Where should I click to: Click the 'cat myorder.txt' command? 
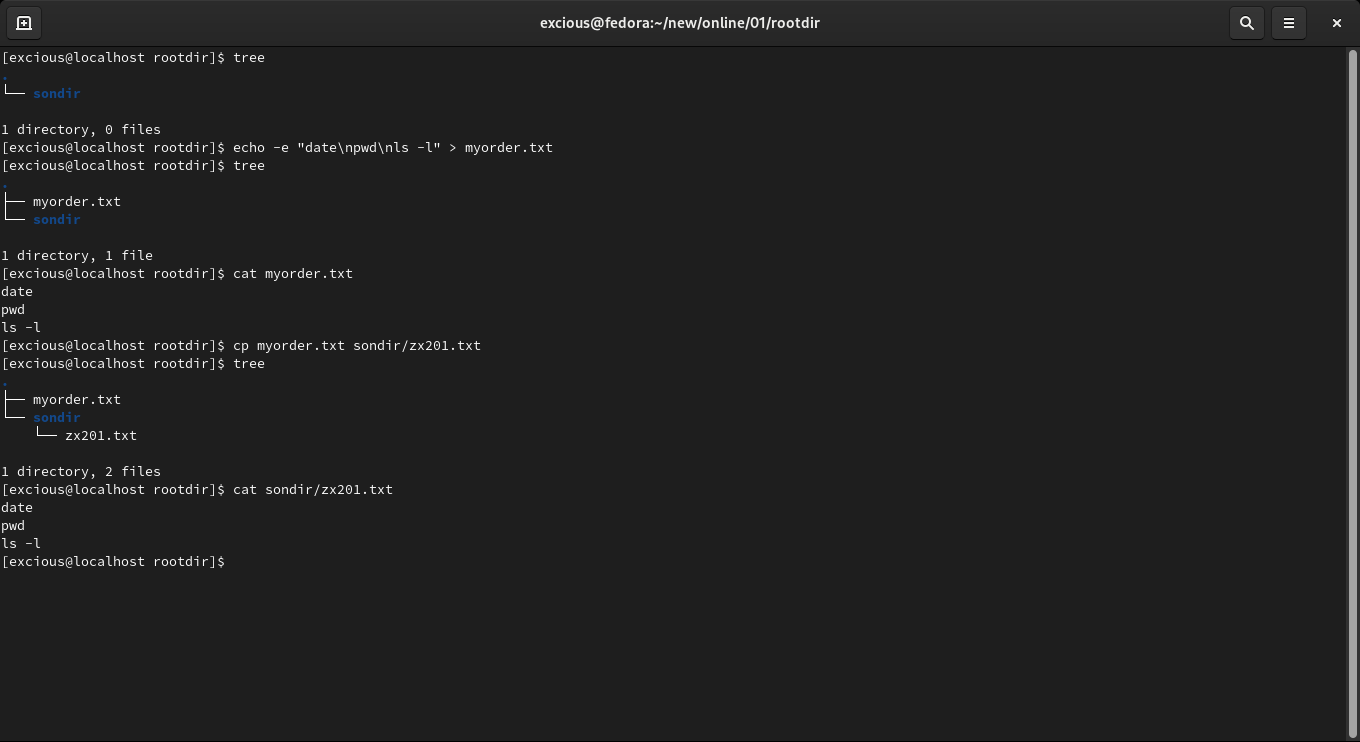(x=293, y=273)
